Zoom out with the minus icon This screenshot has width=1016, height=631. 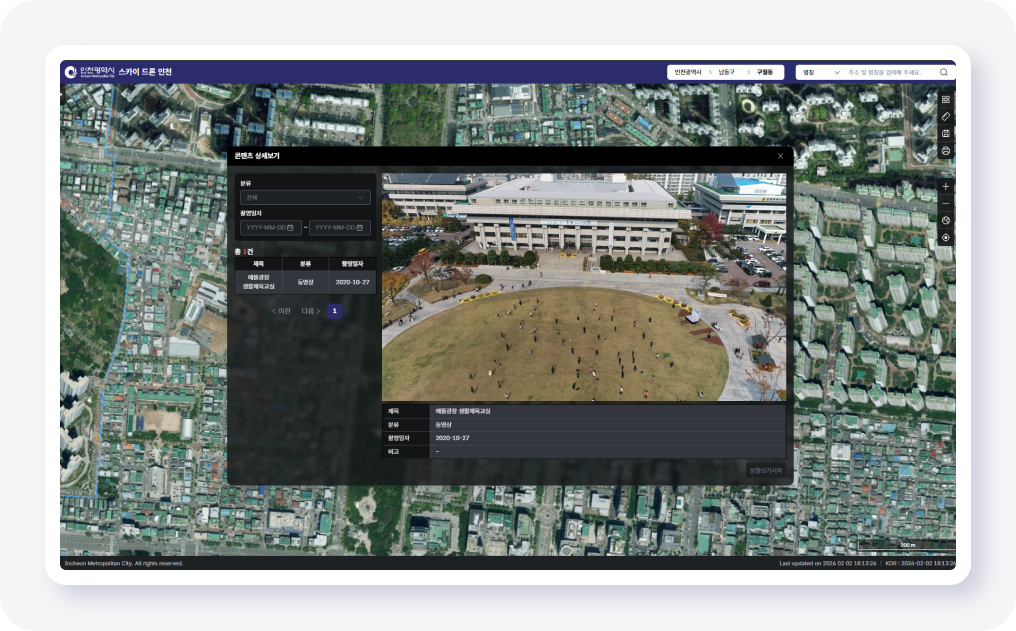(x=946, y=203)
